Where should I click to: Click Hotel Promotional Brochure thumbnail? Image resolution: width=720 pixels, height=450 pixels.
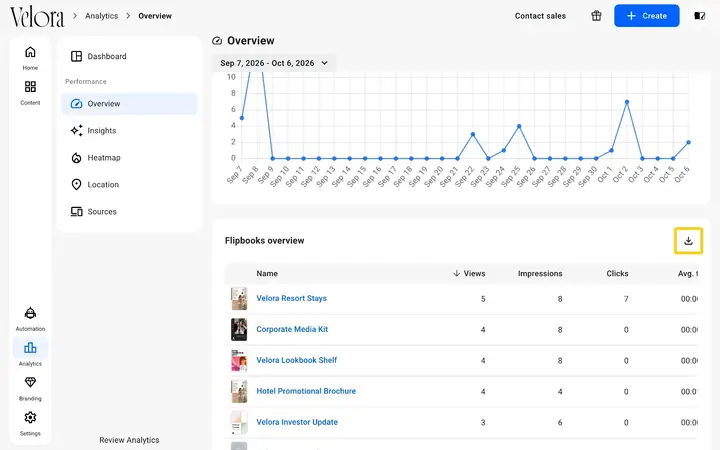coord(239,391)
